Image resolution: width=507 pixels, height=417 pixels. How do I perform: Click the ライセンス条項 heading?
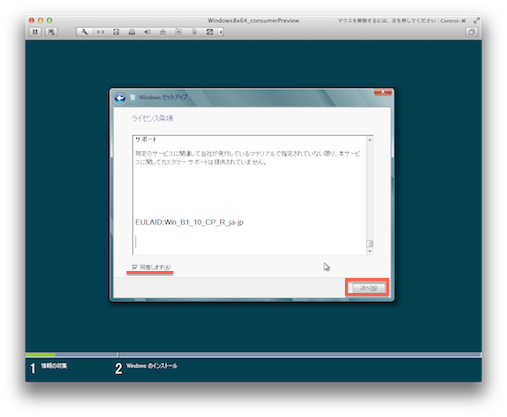(152, 118)
